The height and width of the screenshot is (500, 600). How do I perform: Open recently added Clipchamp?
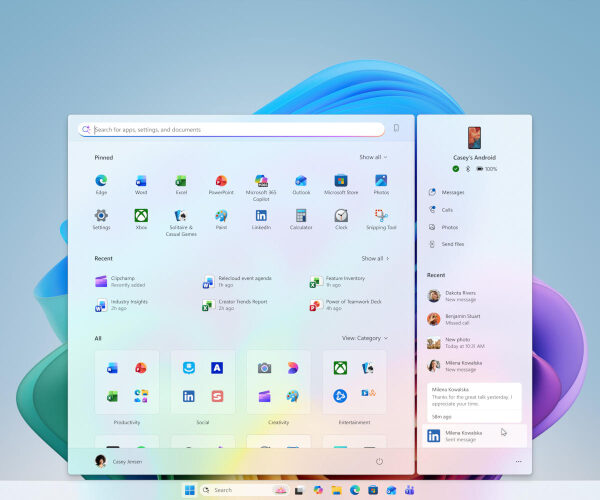click(121, 281)
